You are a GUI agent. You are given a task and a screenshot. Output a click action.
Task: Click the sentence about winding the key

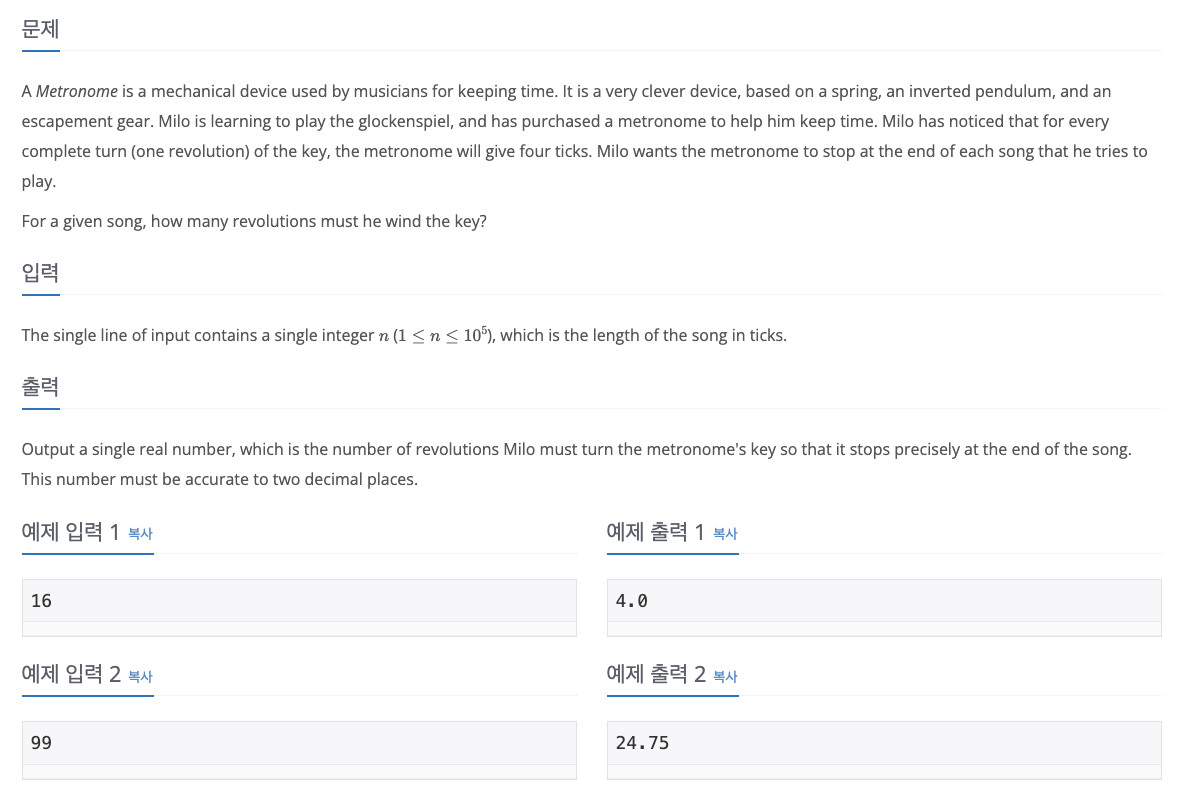pos(254,222)
